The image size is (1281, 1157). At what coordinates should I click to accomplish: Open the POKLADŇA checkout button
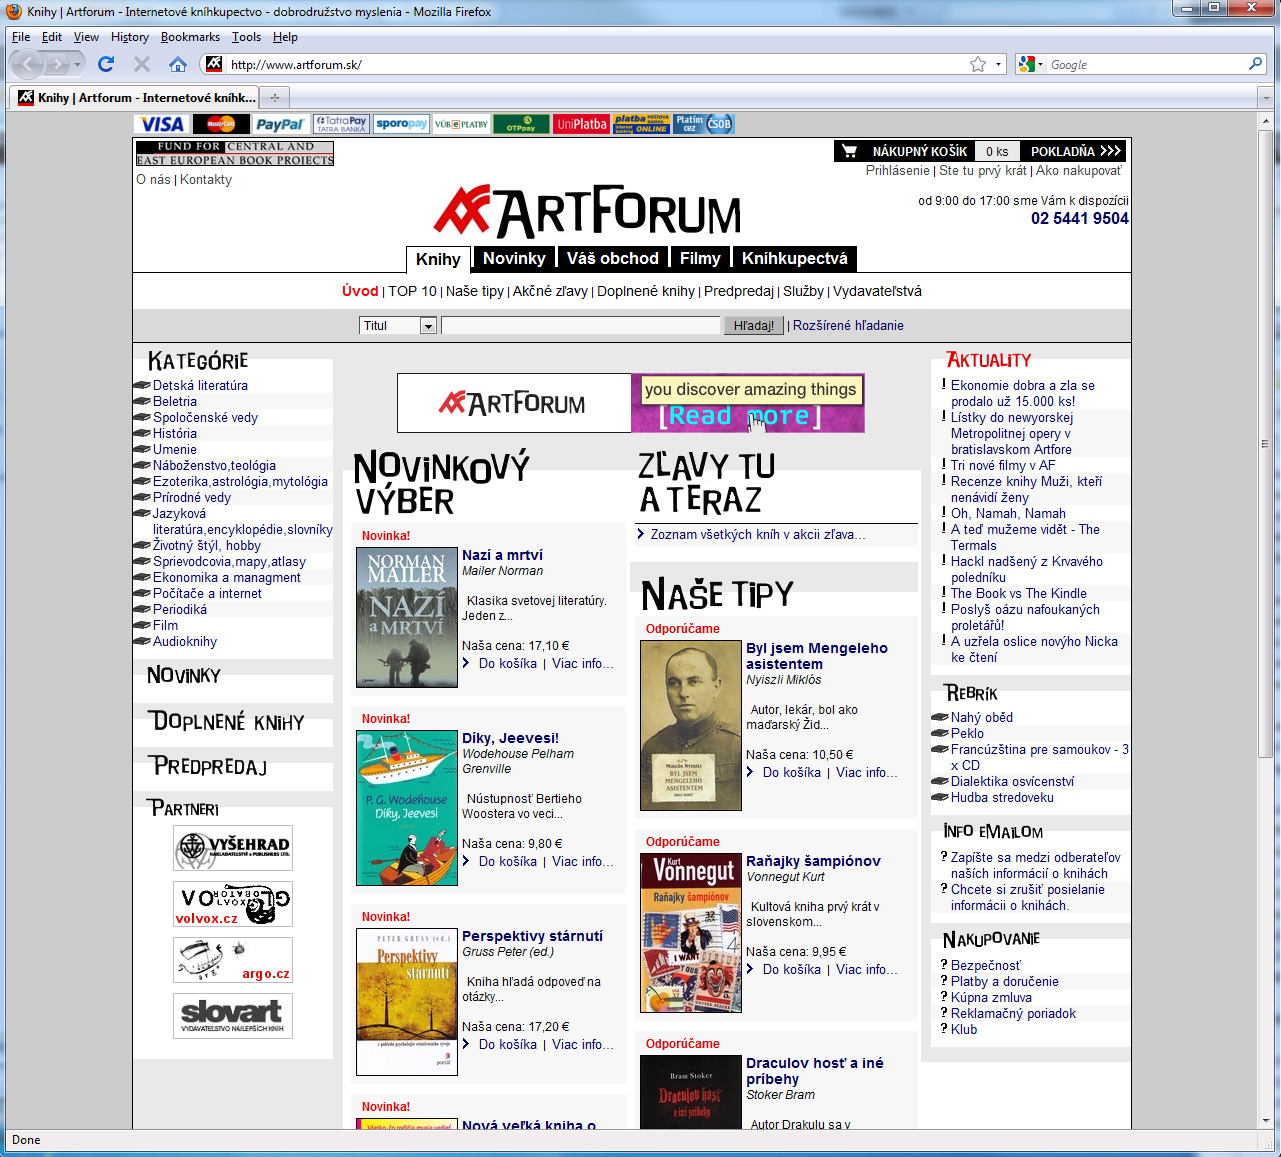(x=1076, y=151)
